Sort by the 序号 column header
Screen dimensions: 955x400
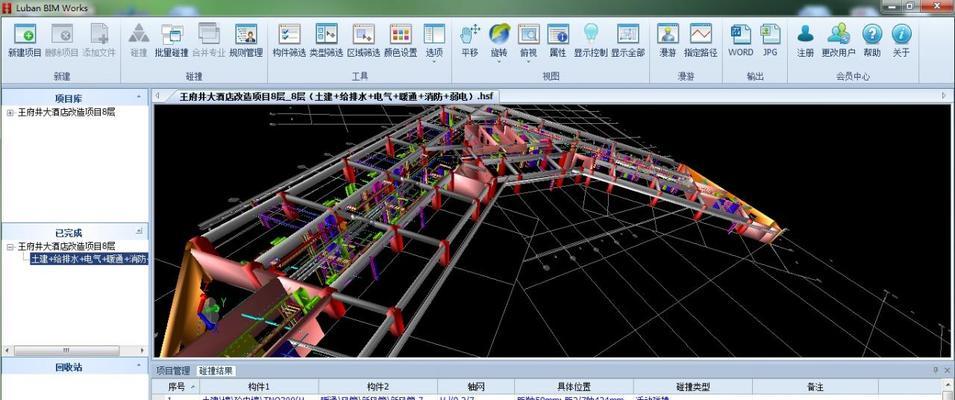pos(175,387)
